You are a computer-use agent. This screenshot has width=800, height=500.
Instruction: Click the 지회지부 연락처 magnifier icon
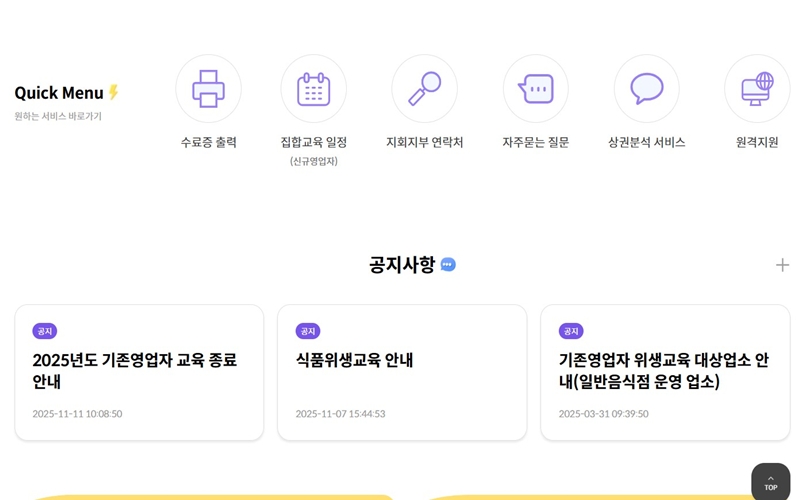(x=424, y=89)
